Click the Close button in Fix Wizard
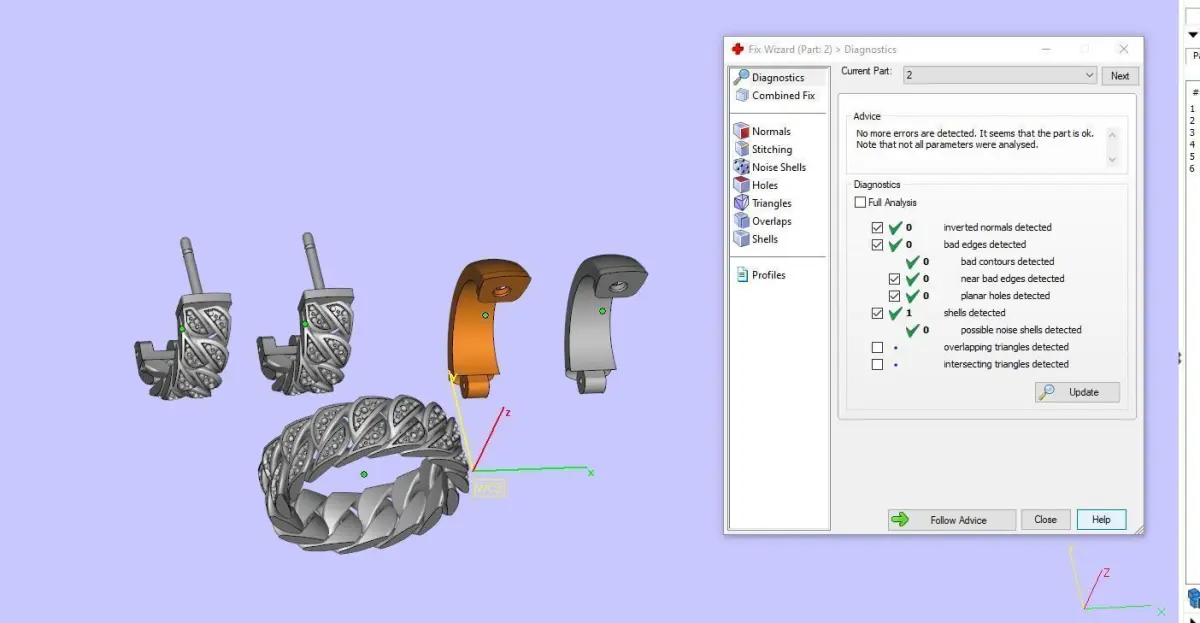The height and width of the screenshot is (623, 1200). click(1045, 520)
